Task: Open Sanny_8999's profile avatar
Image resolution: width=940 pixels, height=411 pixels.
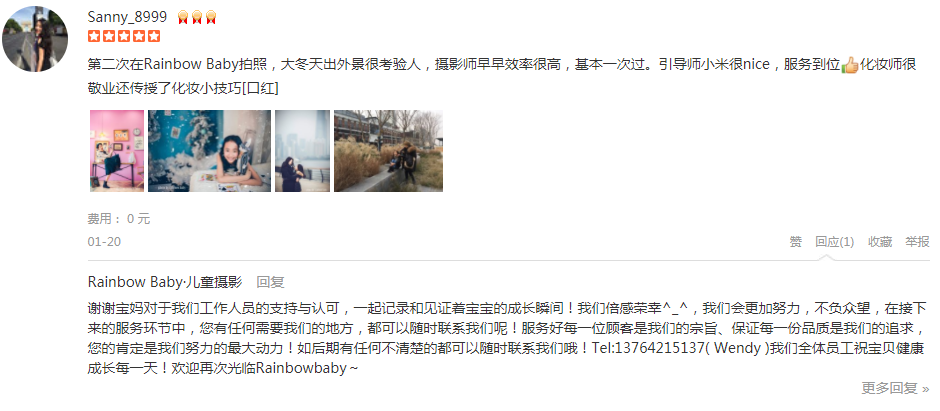Action: [x=35, y=39]
